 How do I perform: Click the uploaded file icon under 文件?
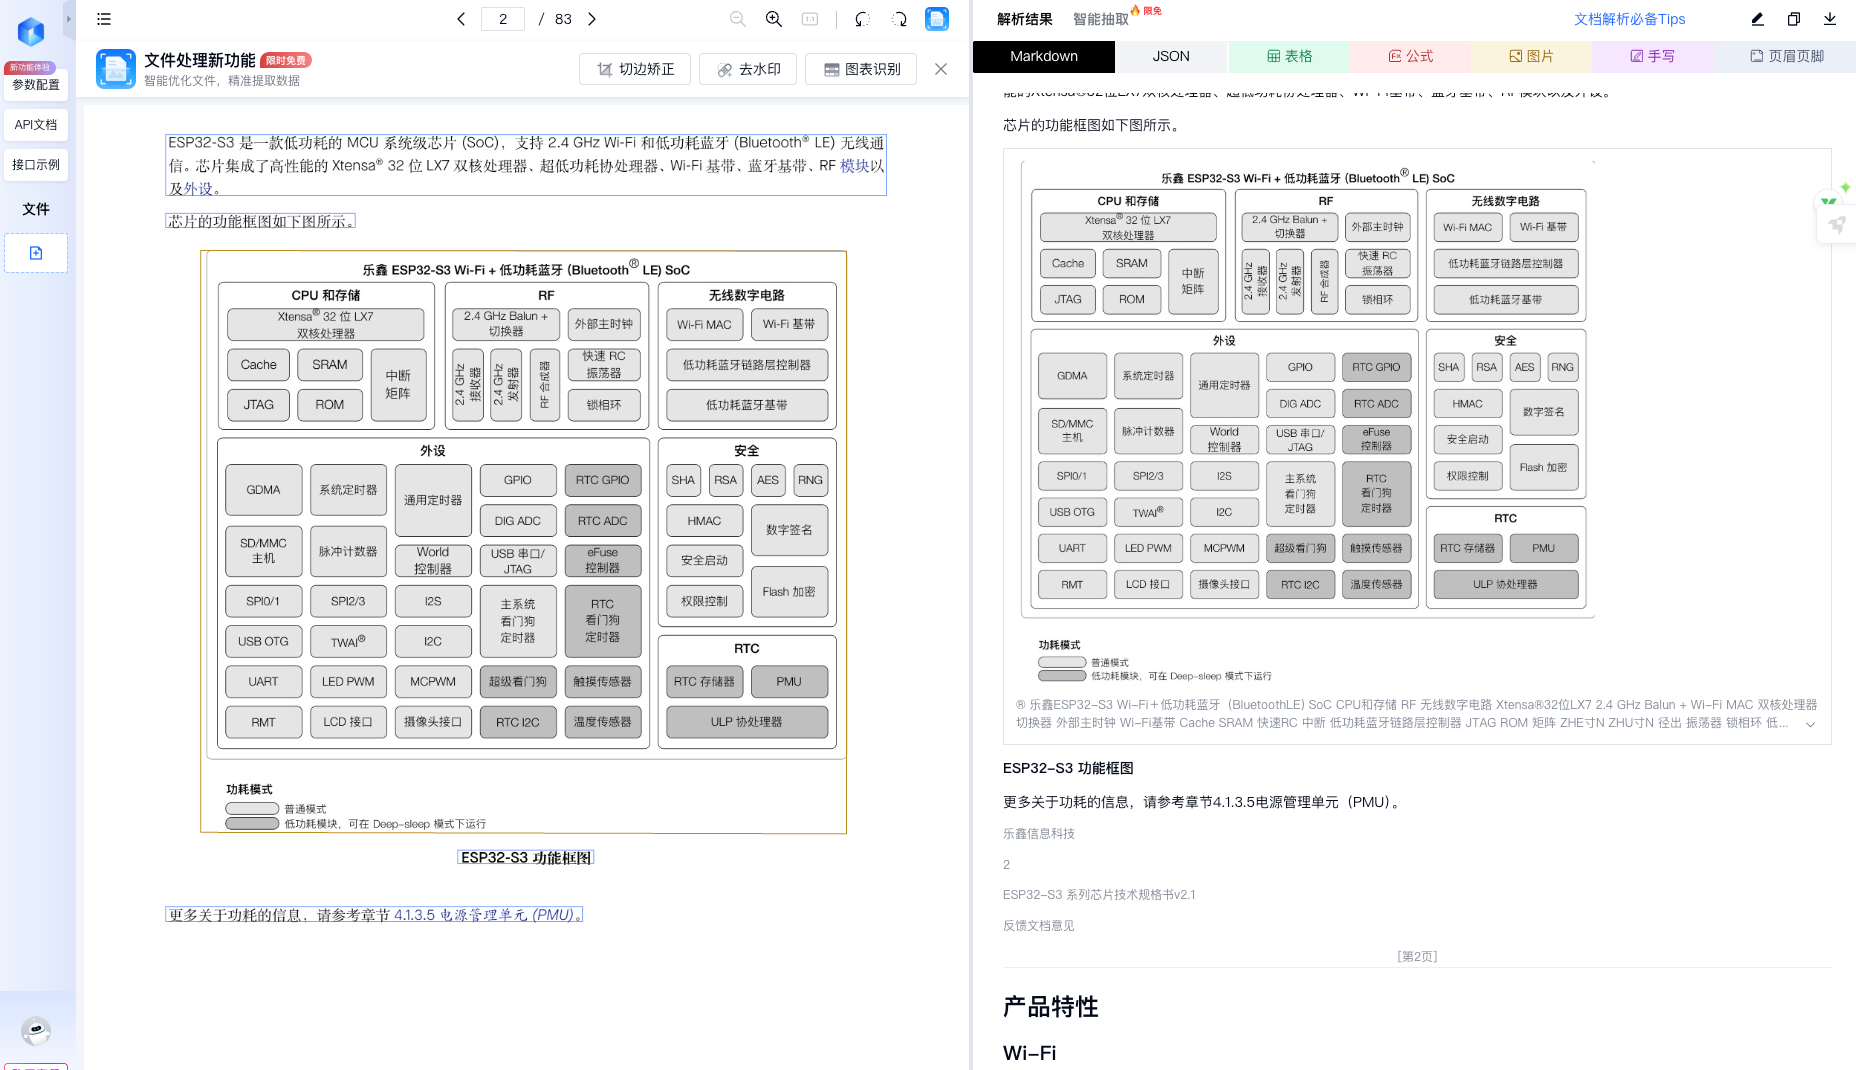coord(36,253)
